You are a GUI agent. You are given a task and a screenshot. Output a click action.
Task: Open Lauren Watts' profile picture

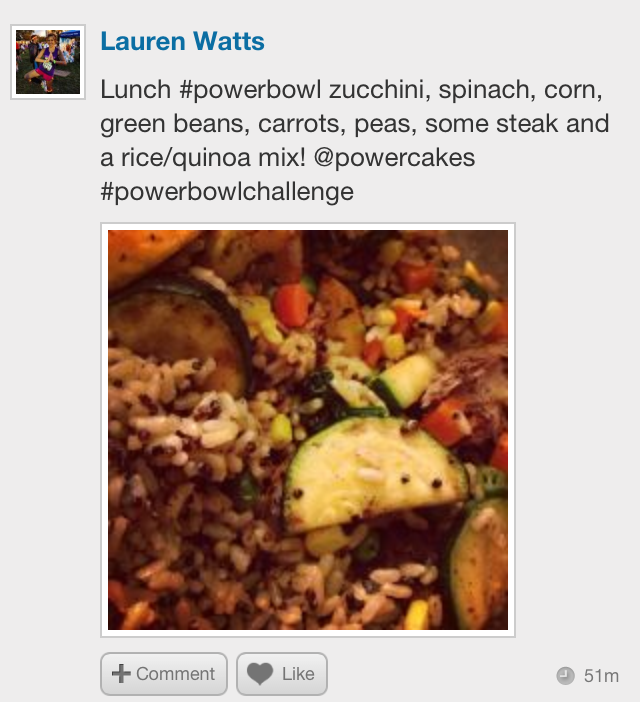pos(48,62)
